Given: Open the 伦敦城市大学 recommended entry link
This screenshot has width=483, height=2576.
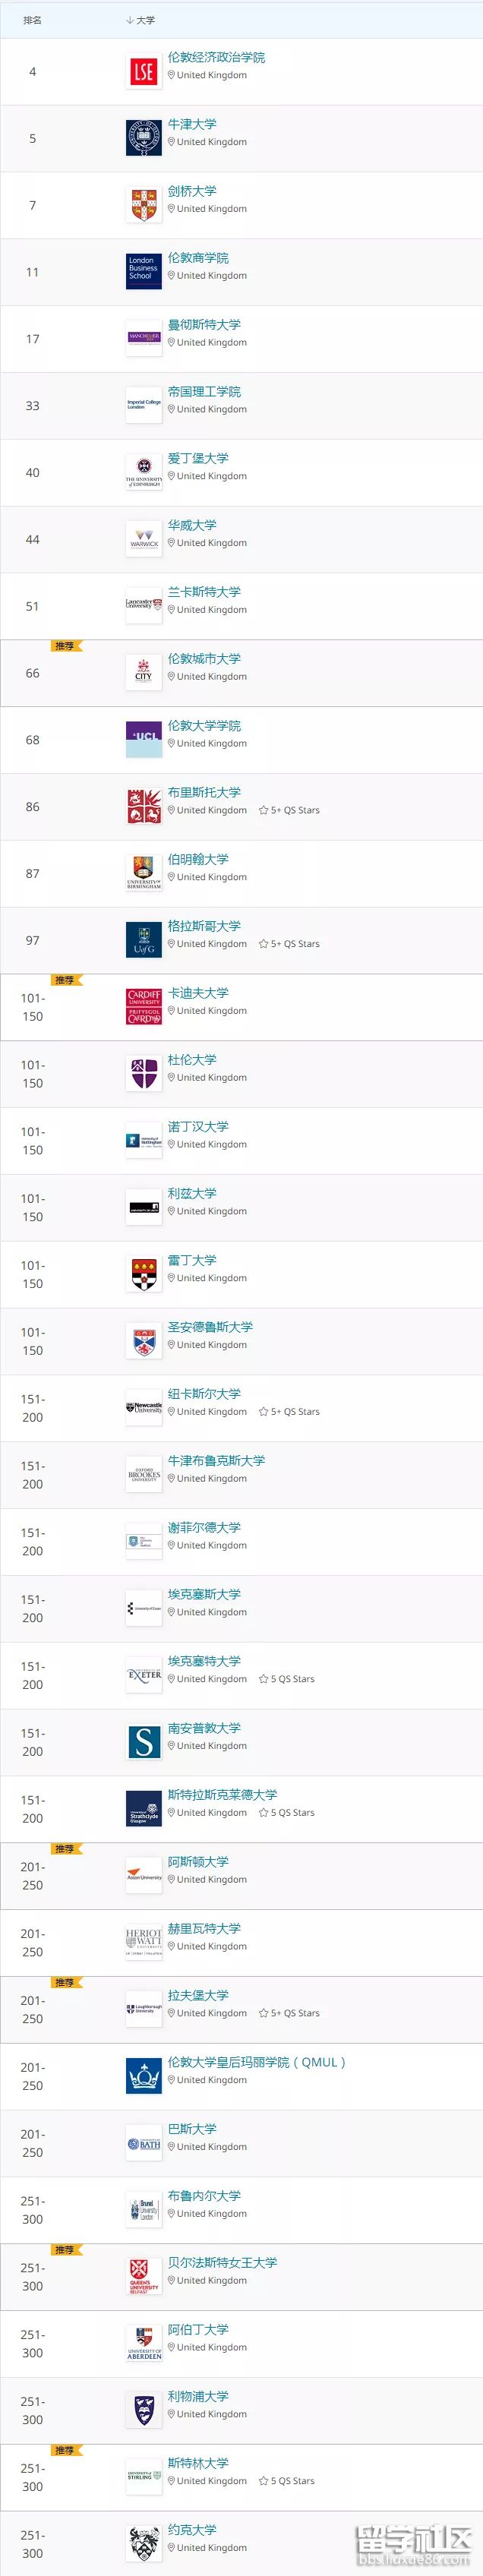Looking at the screenshot, I should [204, 659].
